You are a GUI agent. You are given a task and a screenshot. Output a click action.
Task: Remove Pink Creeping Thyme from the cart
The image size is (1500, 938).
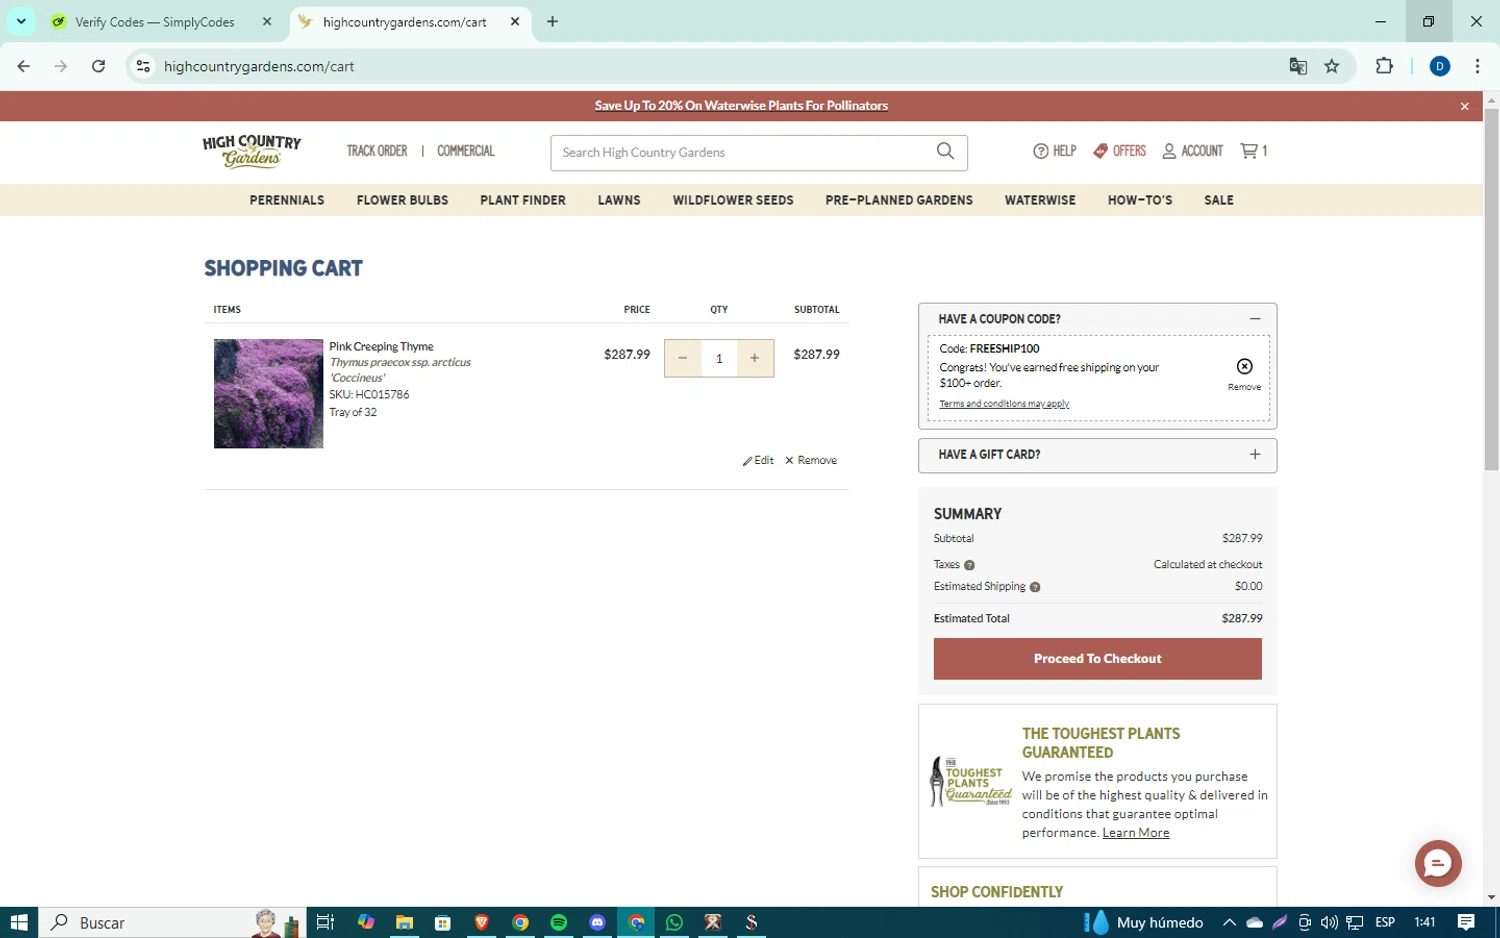[811, 460]
